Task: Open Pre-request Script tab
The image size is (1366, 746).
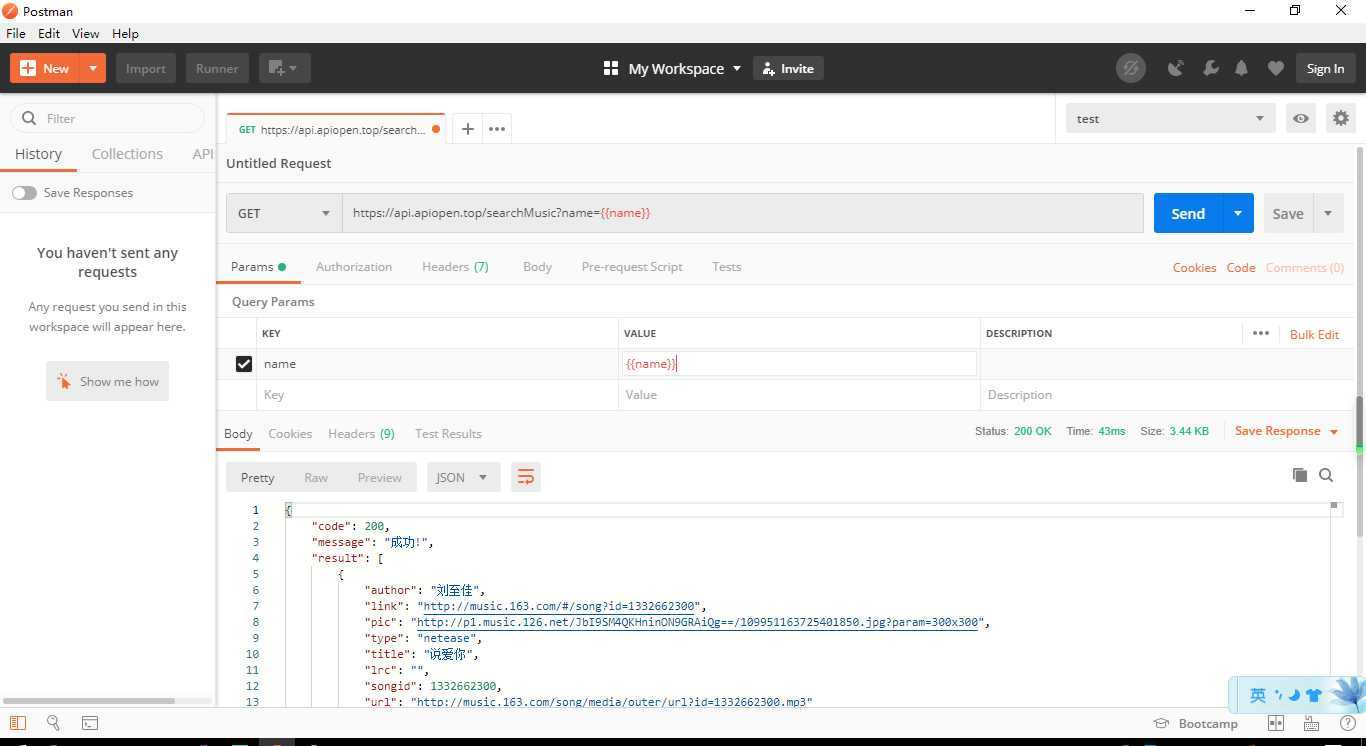Action: pyautogui.click(x=632, y=267)
